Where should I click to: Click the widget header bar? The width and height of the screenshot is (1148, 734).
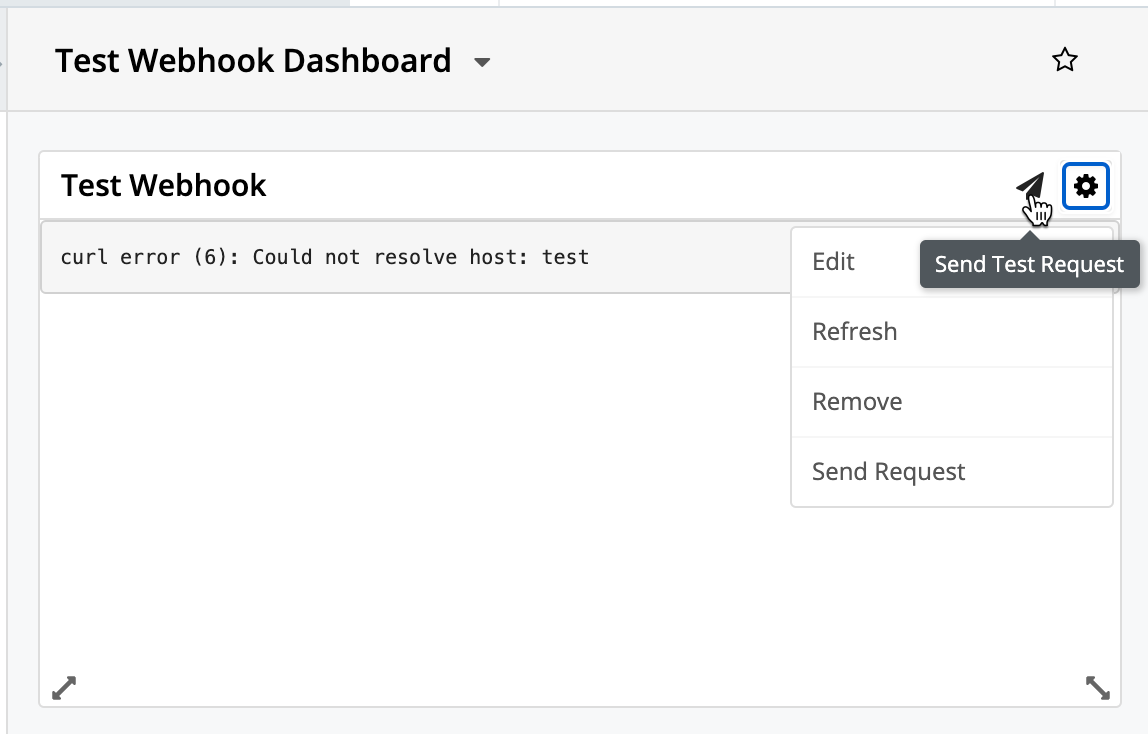click(x=500, y=185)
